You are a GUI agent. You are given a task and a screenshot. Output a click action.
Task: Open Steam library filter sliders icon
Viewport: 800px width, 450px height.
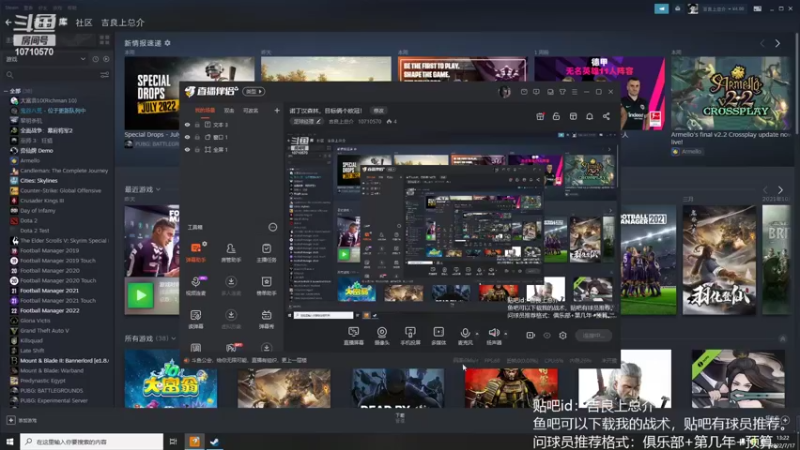click(x=105, y=75)
